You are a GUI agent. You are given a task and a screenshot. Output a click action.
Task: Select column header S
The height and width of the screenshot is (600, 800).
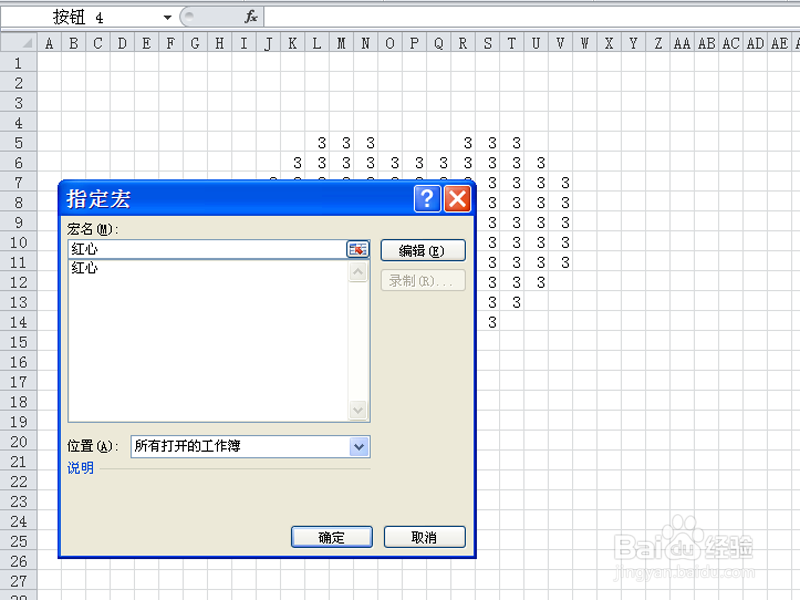click(486, 43)
